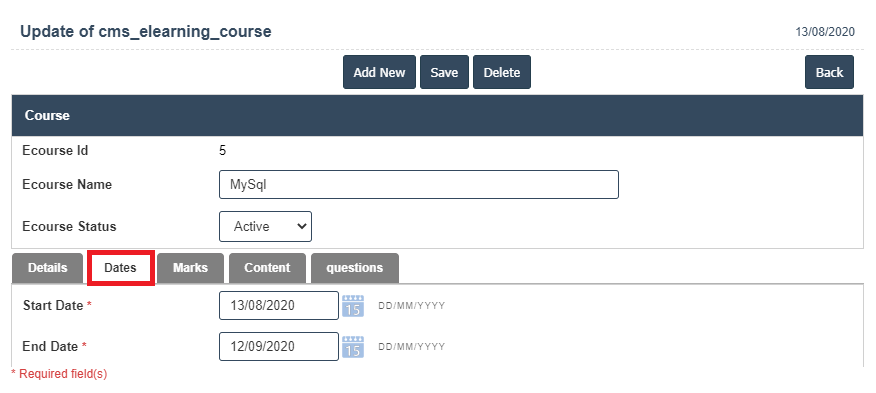Focus the Ecourse Name field containing MySql

pyautogui.click(x=419, y=184)
